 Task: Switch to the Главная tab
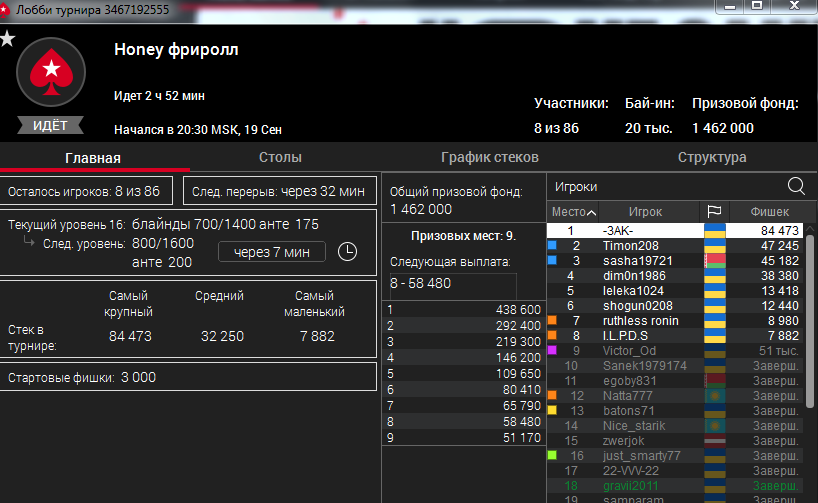click(x=93, y=158)
